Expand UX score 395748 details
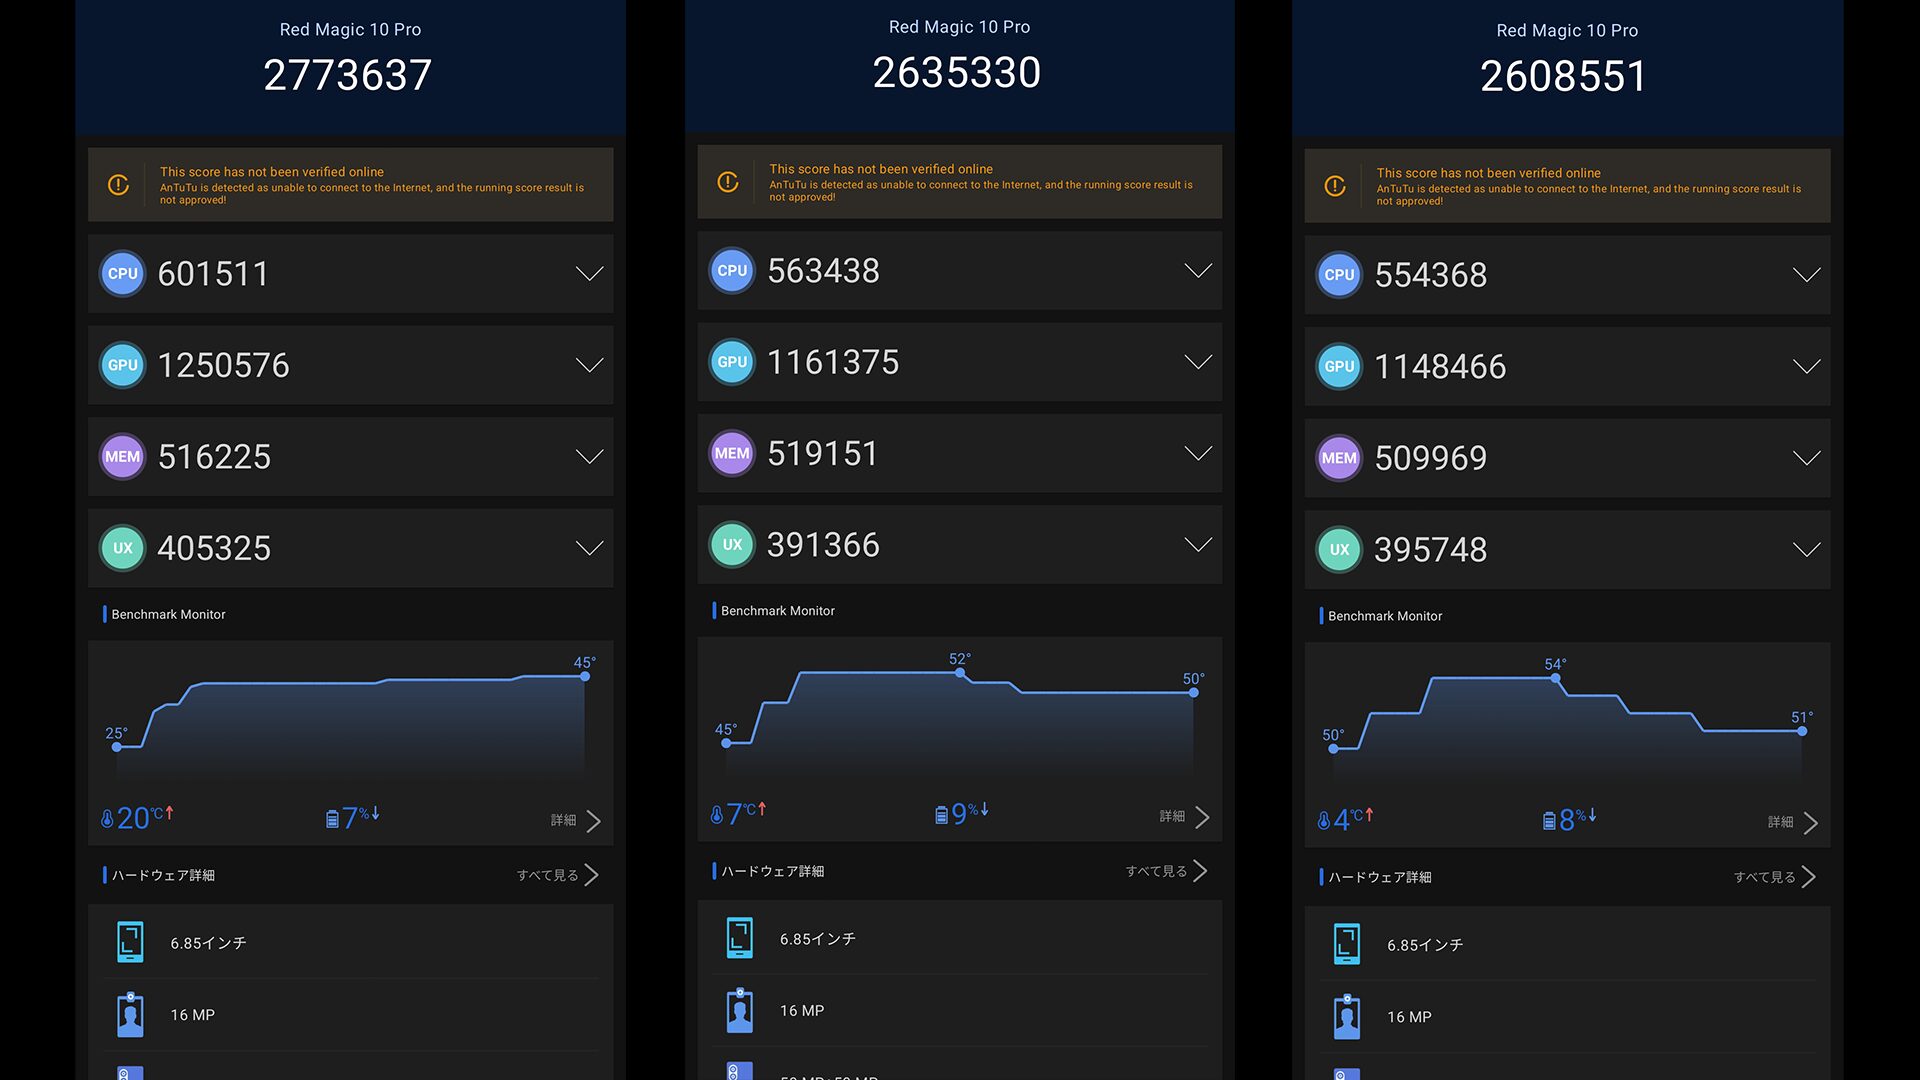Screen dimensions: 1920x1080 coord(1807,549)
